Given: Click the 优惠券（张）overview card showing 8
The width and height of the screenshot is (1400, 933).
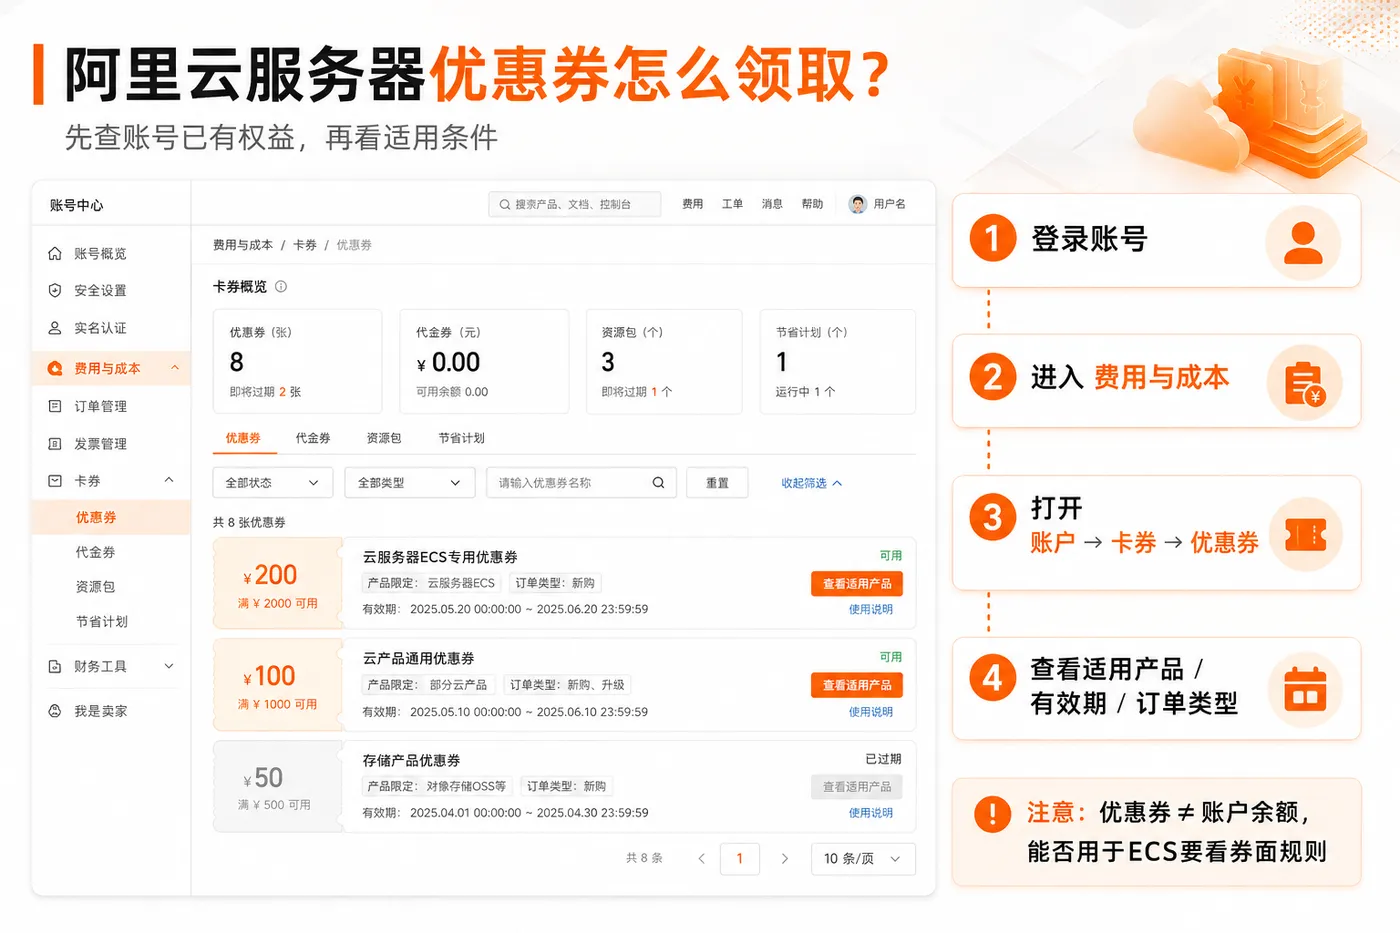Looking at the screenshot, I should [298, 361].
